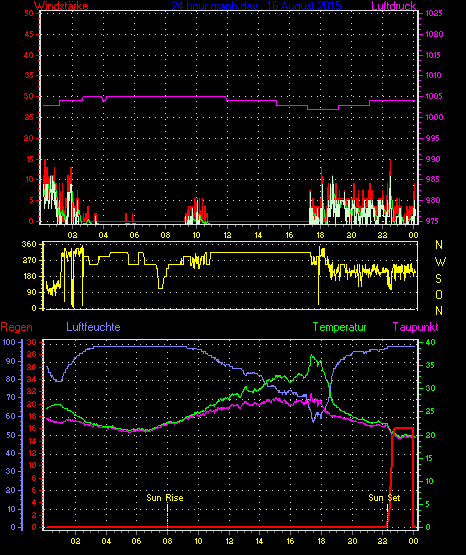The image size is (466, 555).
Task: Click the yellow S compass letter
Action: 438,279
